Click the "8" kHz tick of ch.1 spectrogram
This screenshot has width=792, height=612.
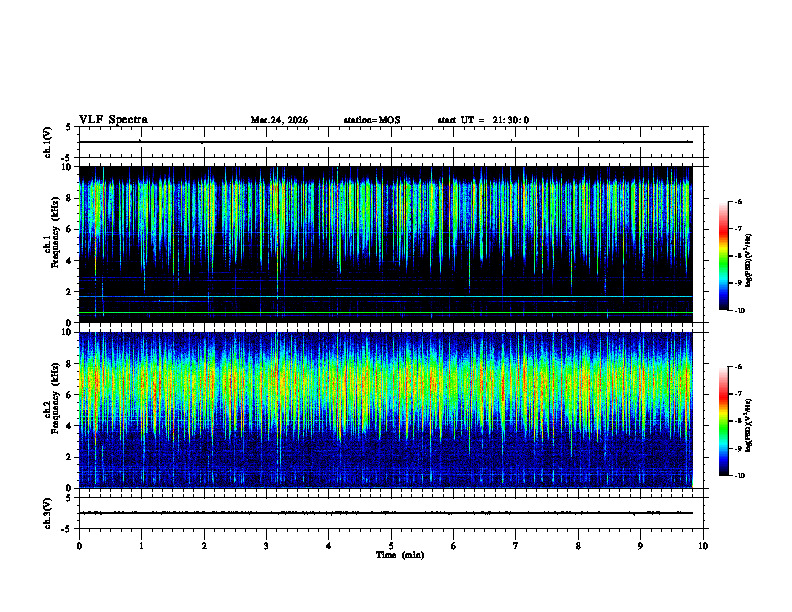click(x=70, y=198)
